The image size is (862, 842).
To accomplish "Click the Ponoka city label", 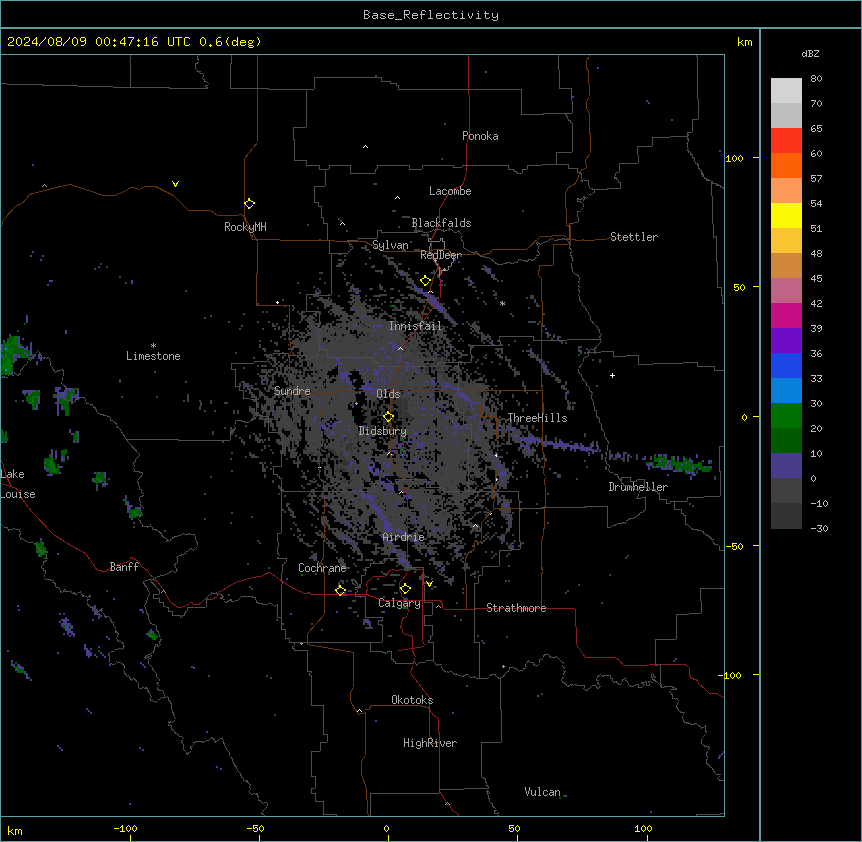I will (x=480, y=136).
